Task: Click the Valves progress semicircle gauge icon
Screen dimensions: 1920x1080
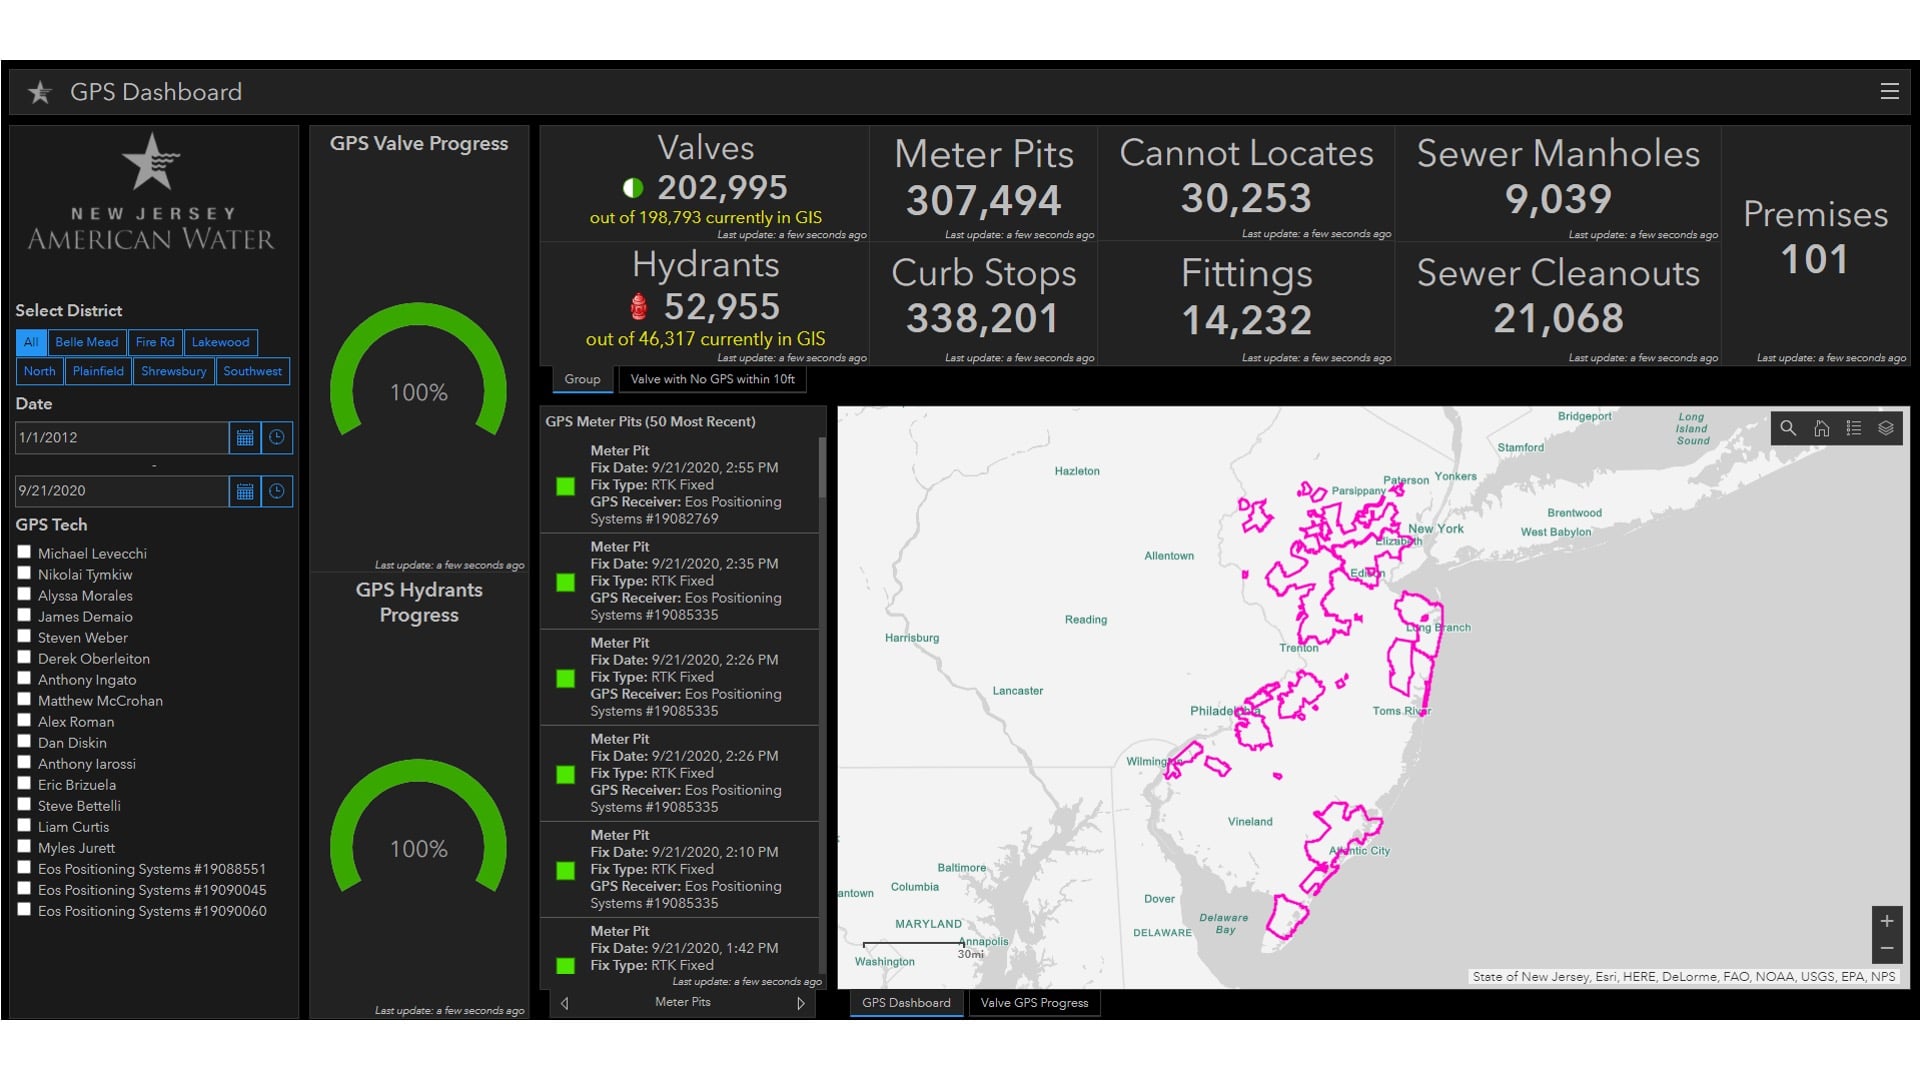Action: pos(421,390)
